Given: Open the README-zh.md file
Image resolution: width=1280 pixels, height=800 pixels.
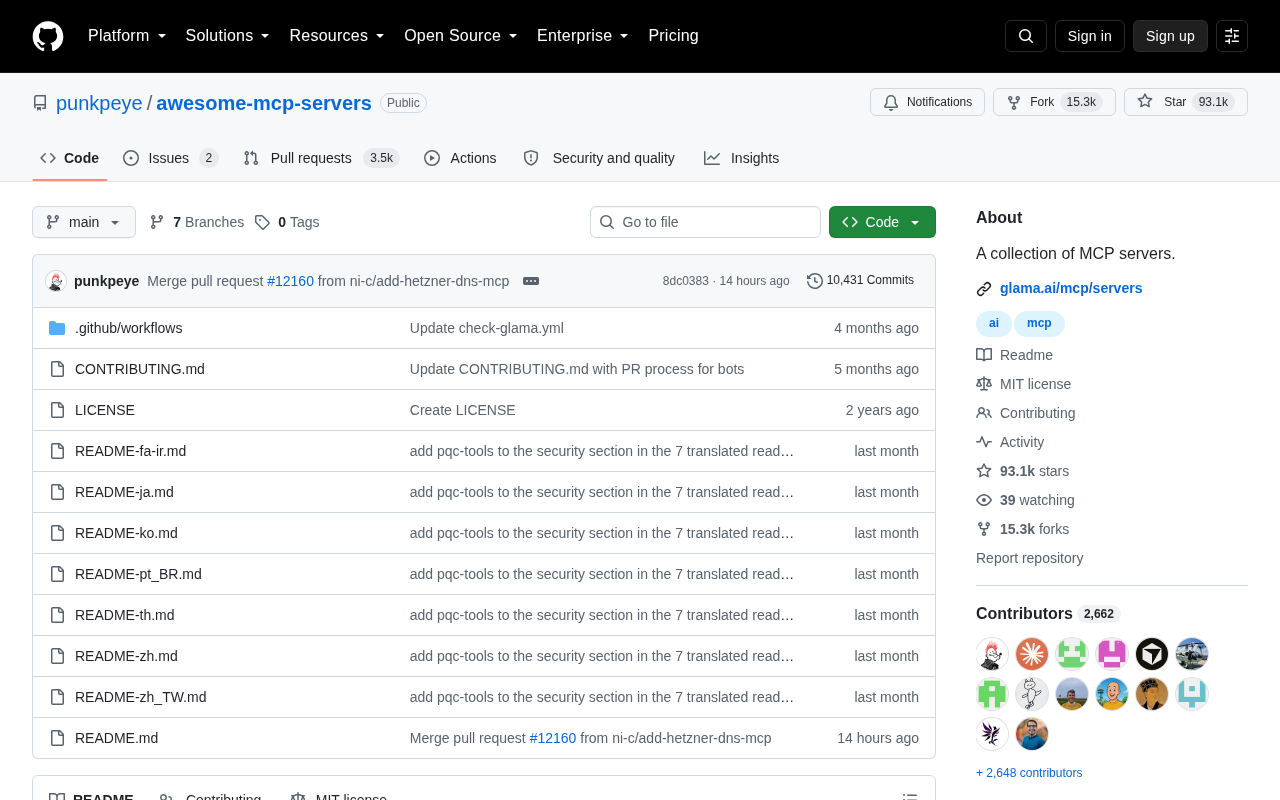Looking at the screenshot, I should coord(126,656).
